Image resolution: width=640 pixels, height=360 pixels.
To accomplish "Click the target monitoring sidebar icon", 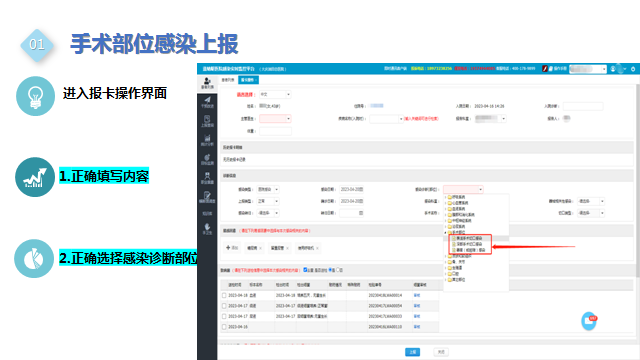I will 207,159.
